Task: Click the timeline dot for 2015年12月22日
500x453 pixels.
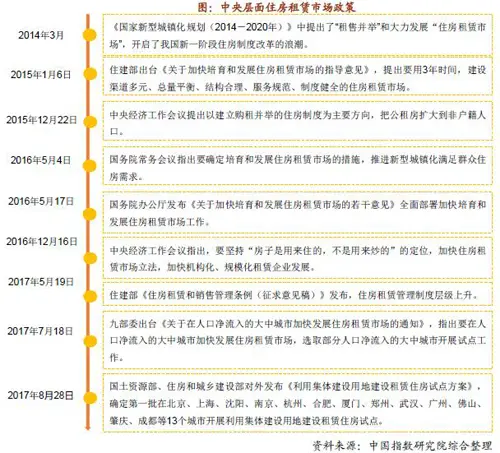Action: tap(90, 122)
